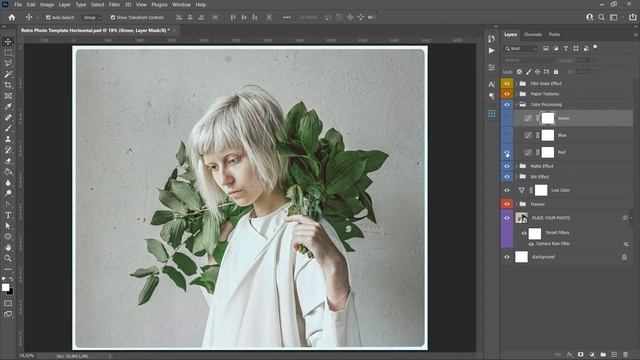
Task: Select the Hand tool
Action: (8, 247)
